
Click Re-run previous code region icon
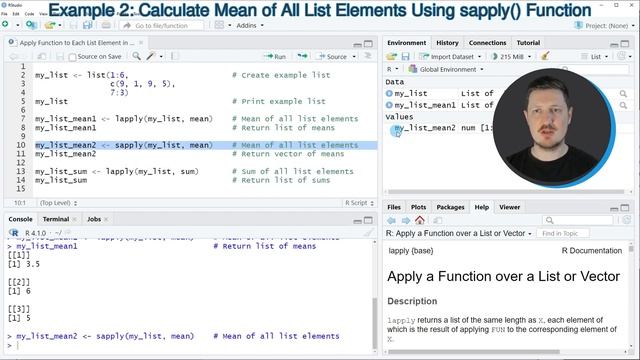(x=302, y=56)
